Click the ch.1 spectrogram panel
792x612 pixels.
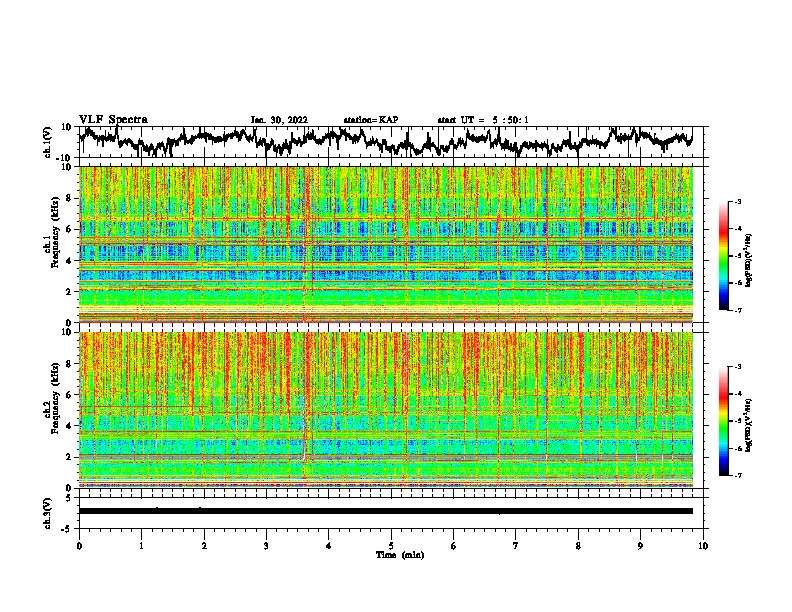(386, 244)
